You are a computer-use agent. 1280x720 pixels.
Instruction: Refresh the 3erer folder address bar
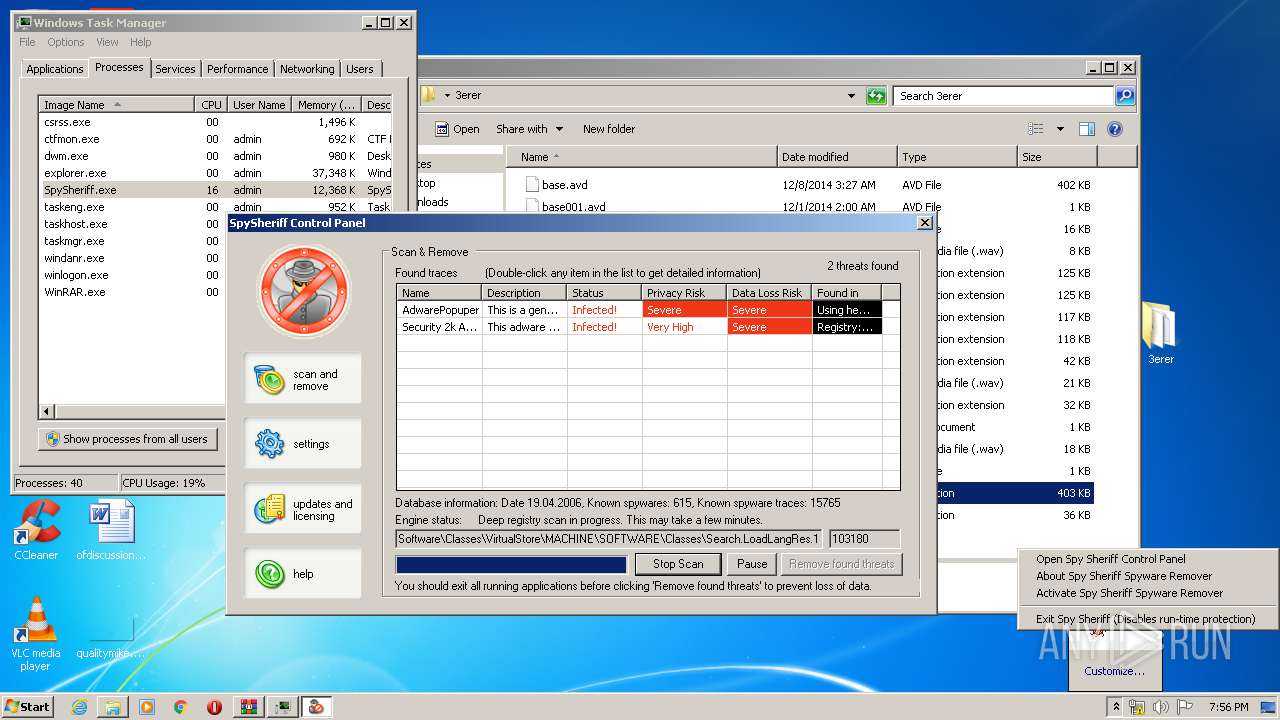click(x=876, y=96)
